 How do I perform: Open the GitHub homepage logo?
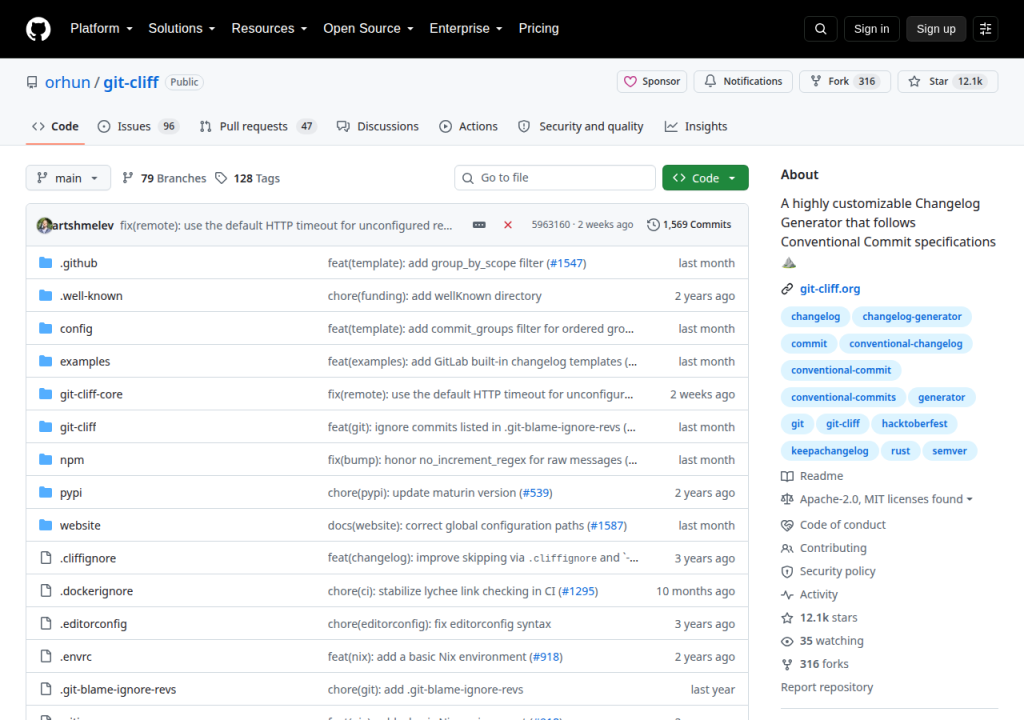coord(38,29)
